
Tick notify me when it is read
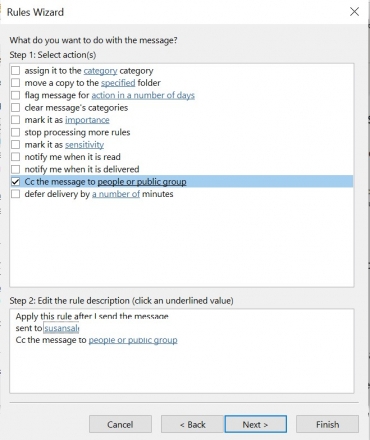(x=15, y=157)
